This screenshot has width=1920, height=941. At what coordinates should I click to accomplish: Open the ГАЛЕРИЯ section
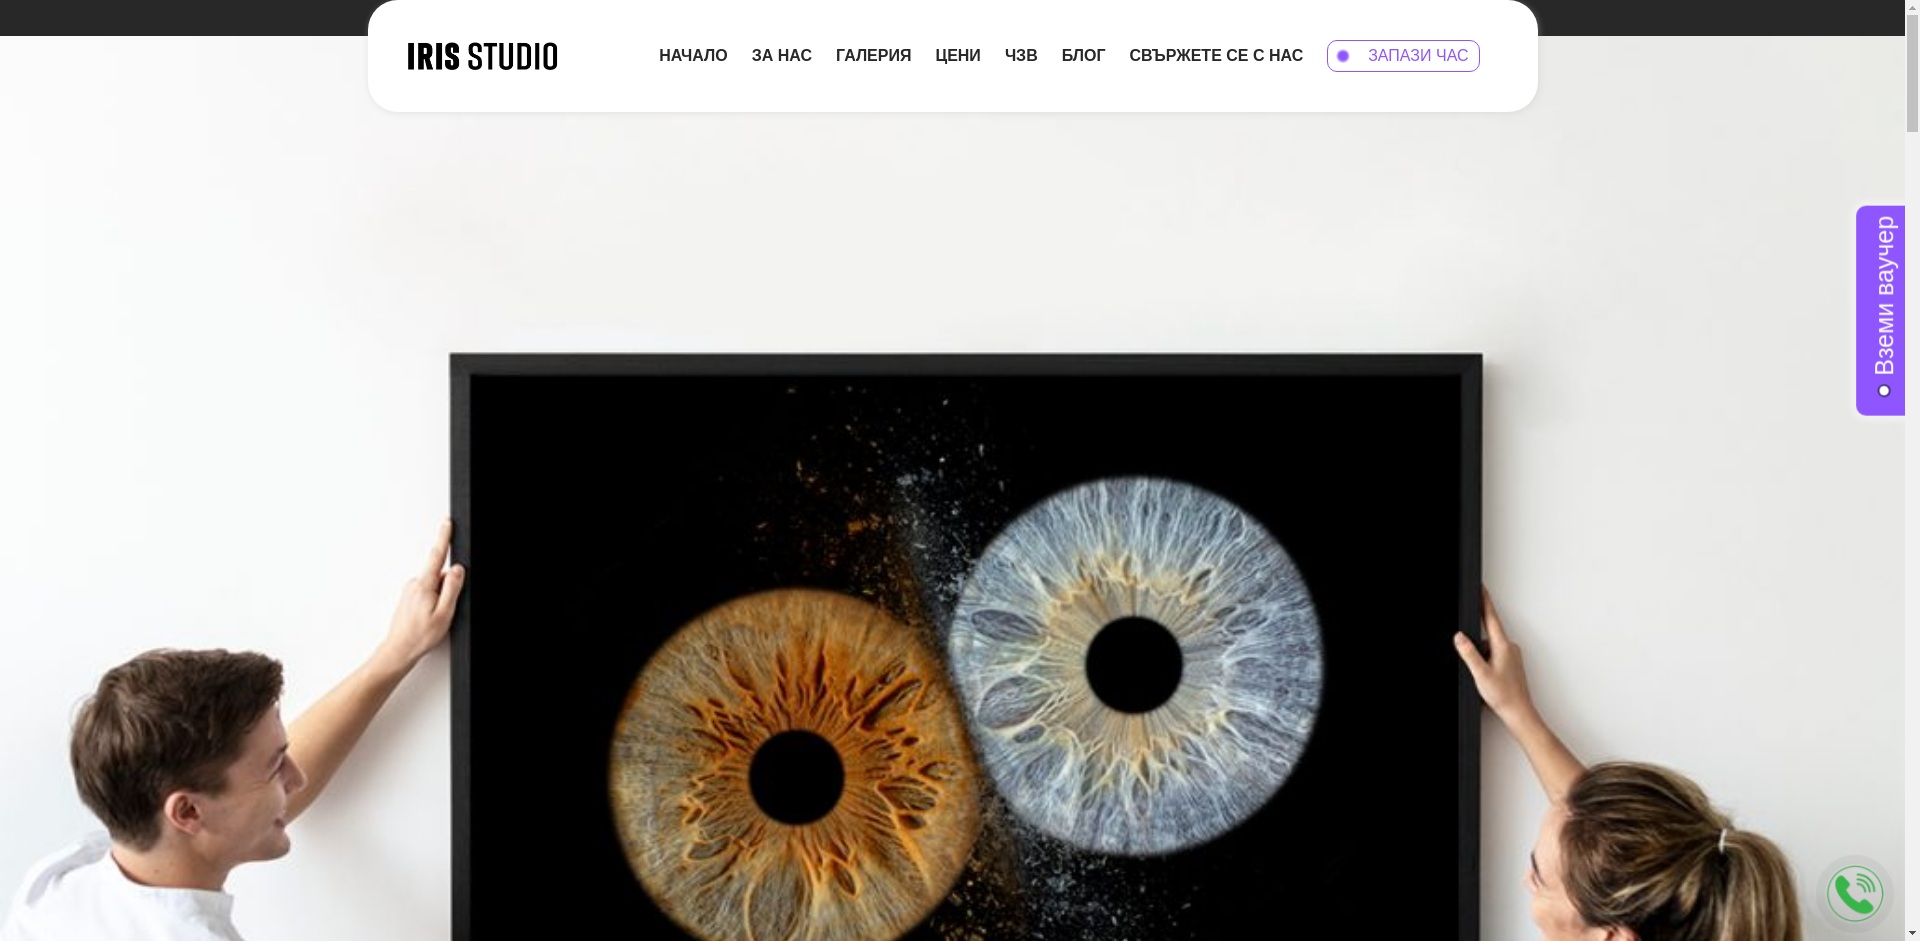pyautogui.click(x=873, y=56)
